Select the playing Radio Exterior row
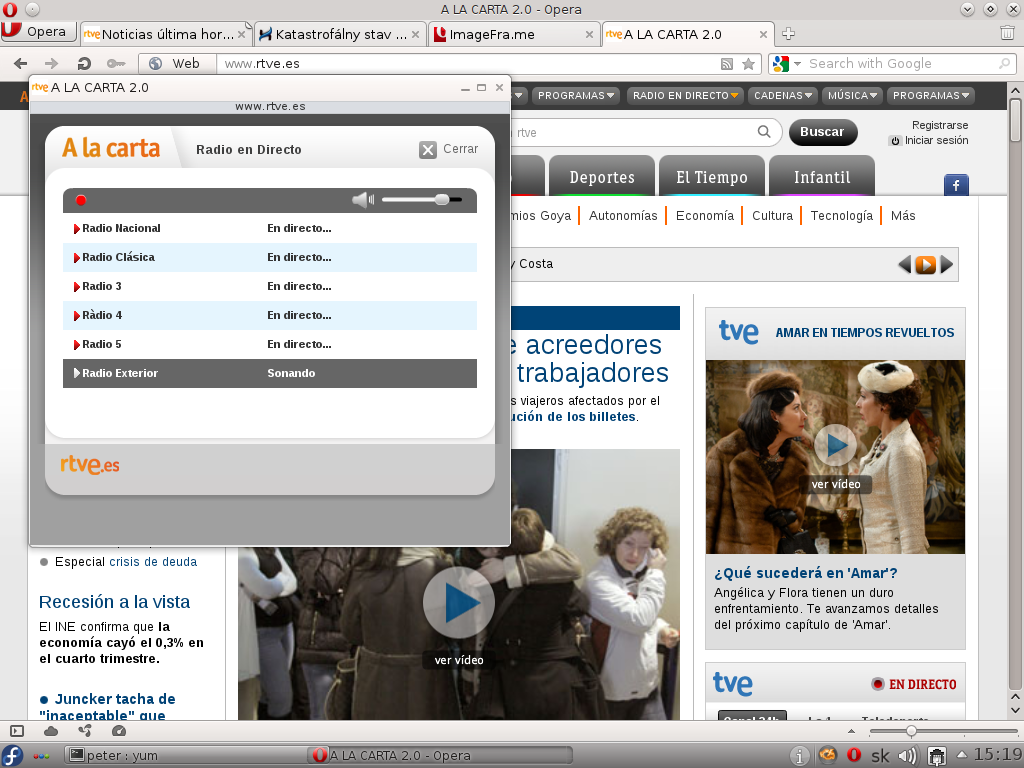 tap(270, 374)
